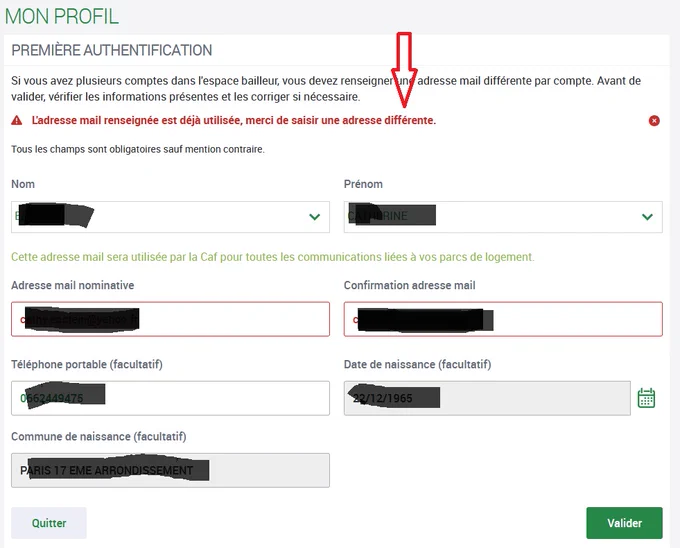
Task: Click the Quitter button
Action: click(x=49, y=523)
